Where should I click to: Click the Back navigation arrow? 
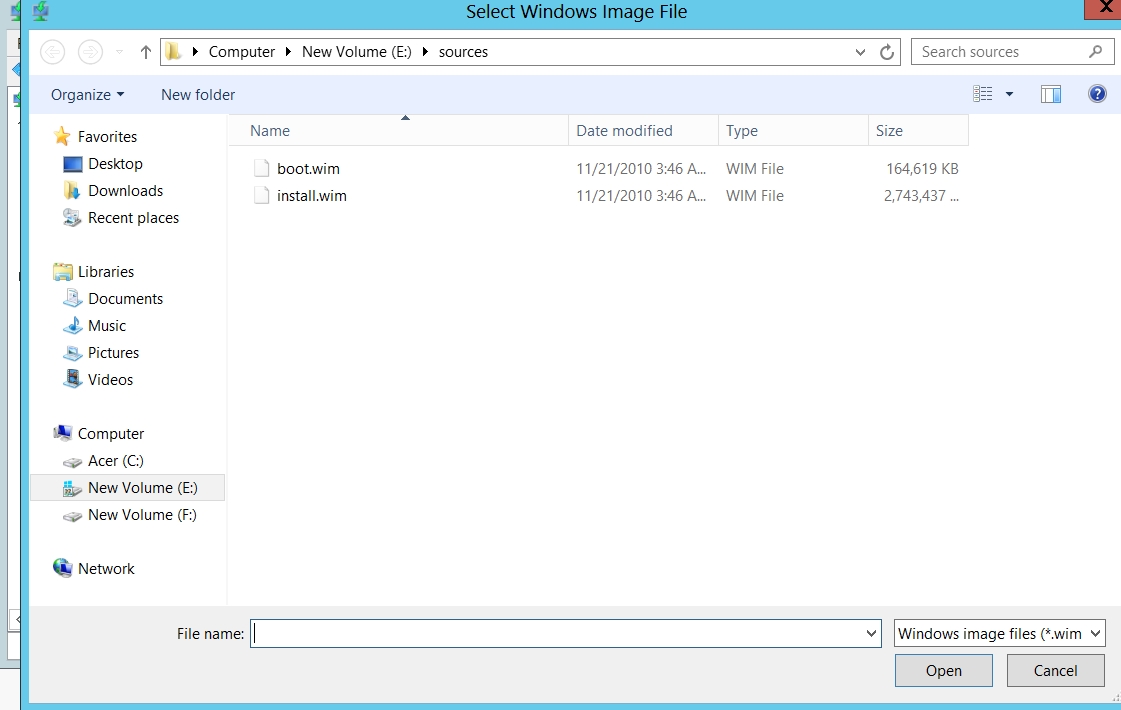pos(52,51)
